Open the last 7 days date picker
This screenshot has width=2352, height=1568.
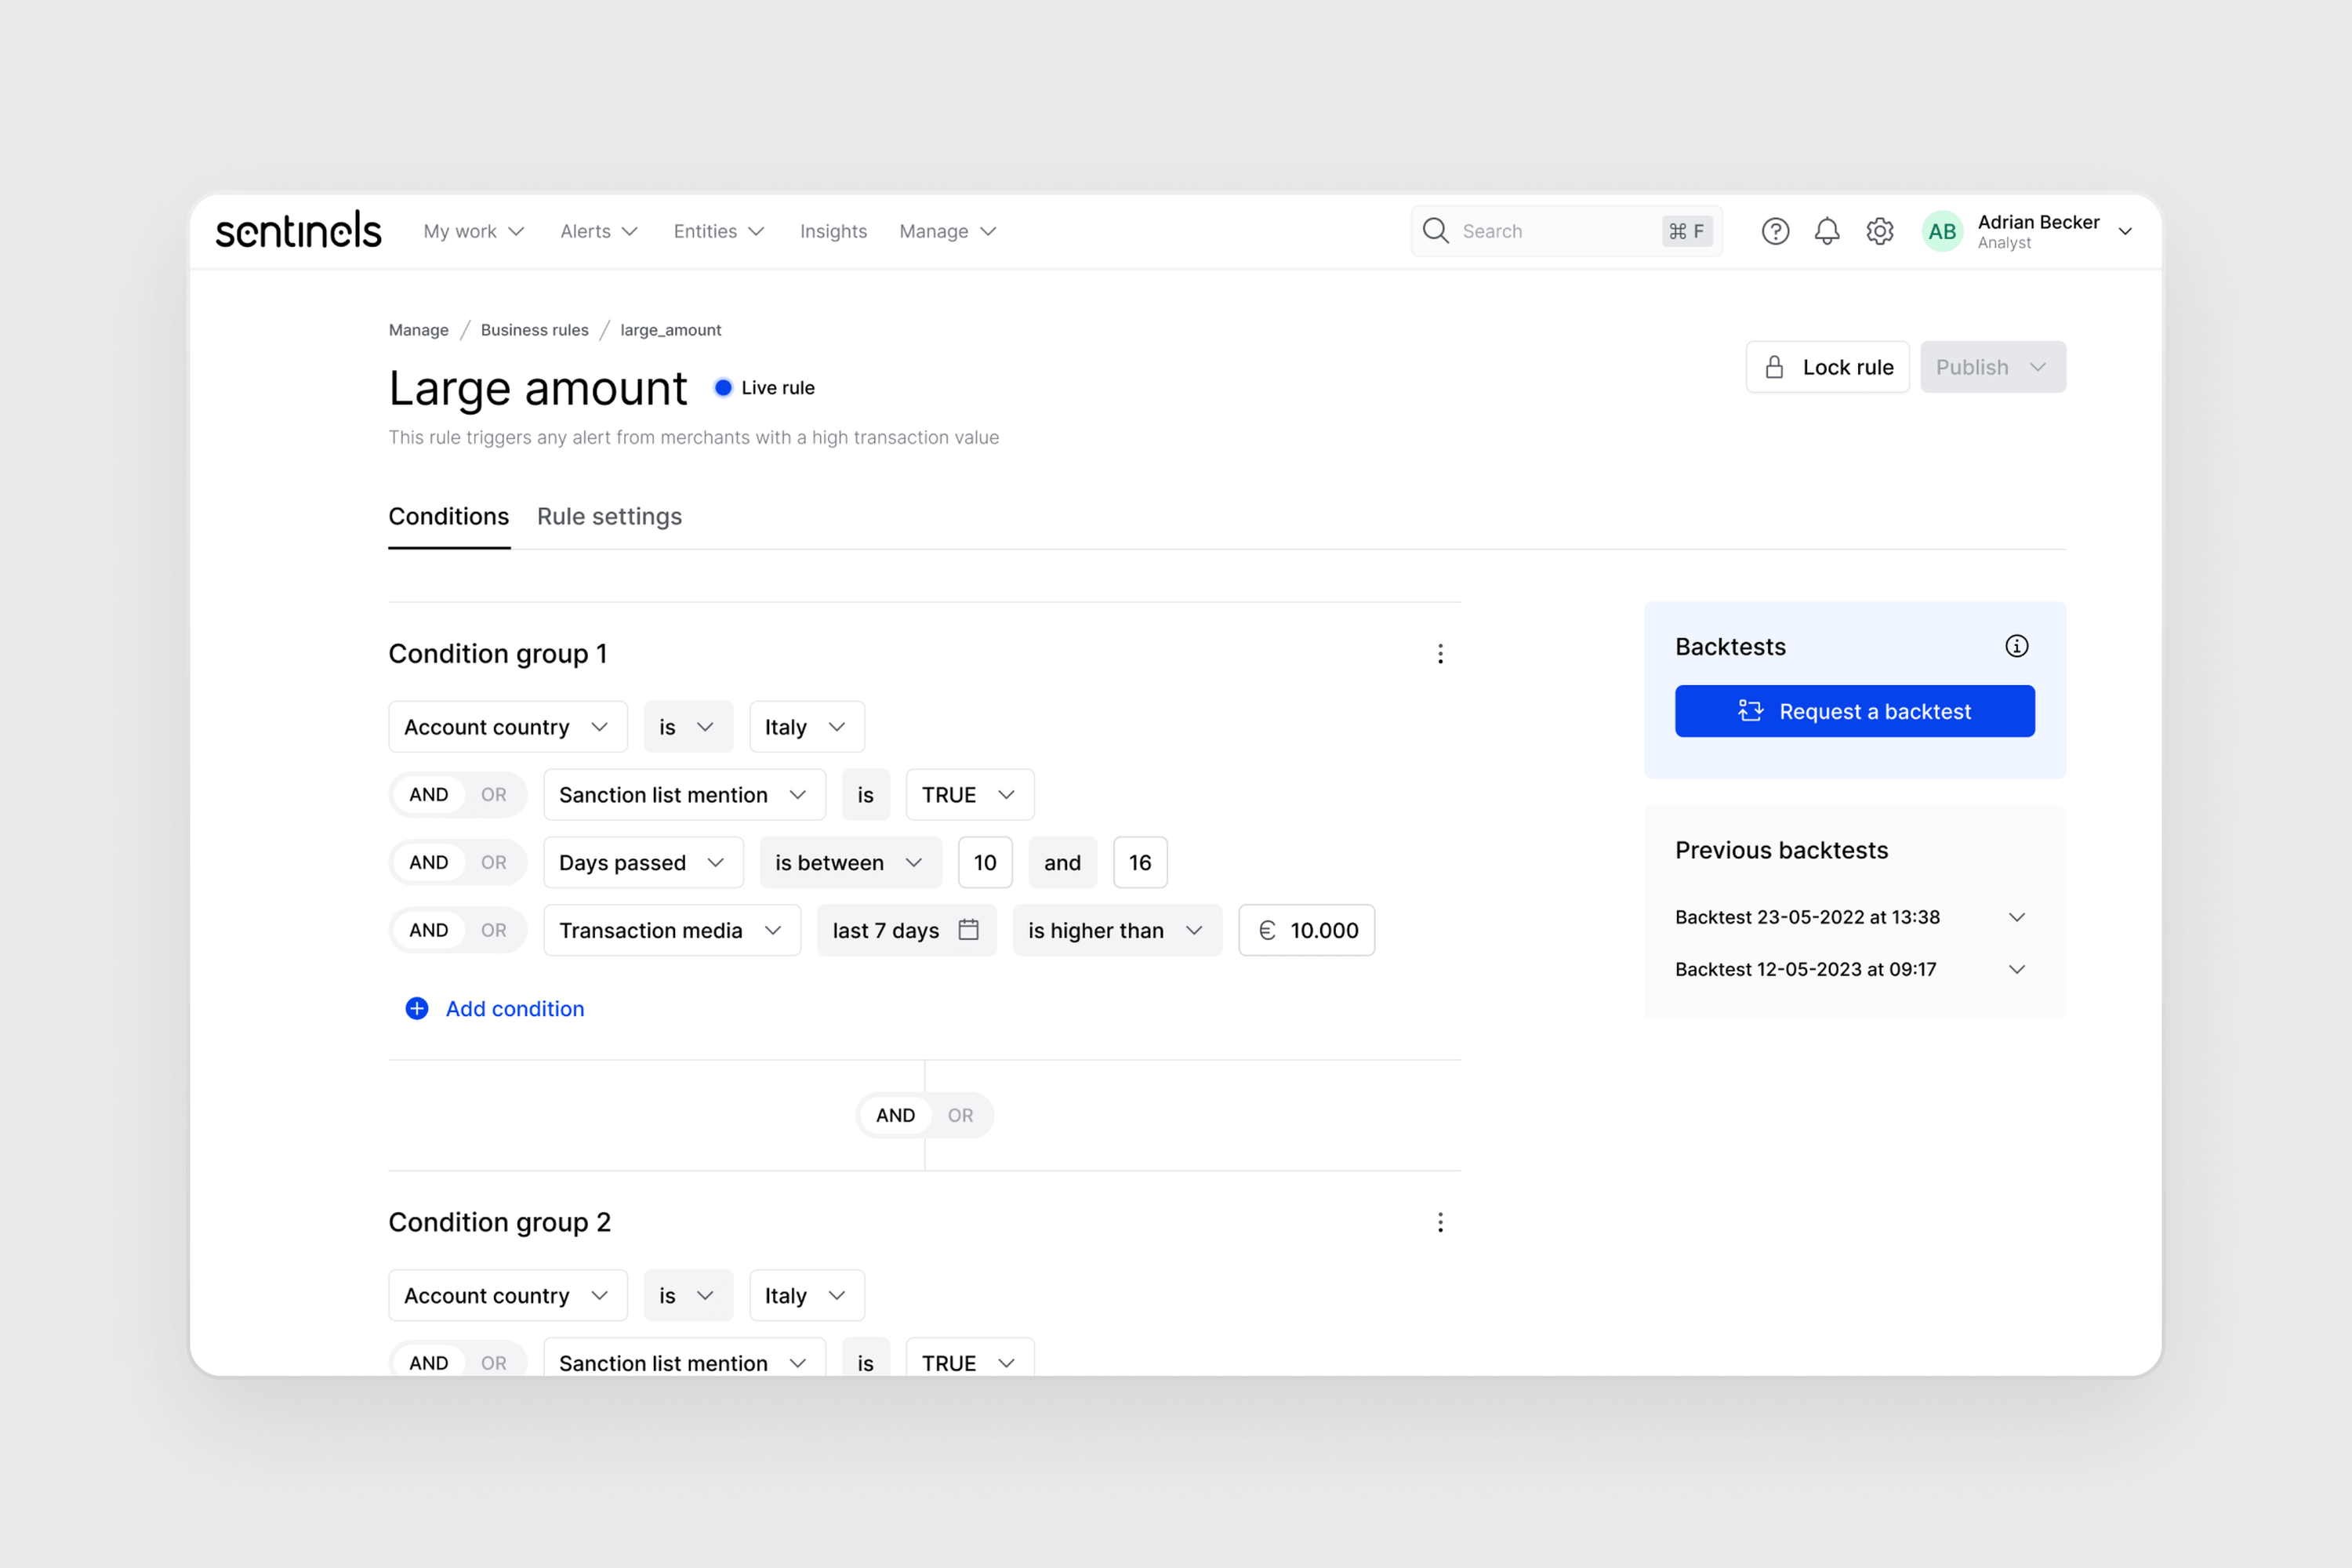pos(906,930)
